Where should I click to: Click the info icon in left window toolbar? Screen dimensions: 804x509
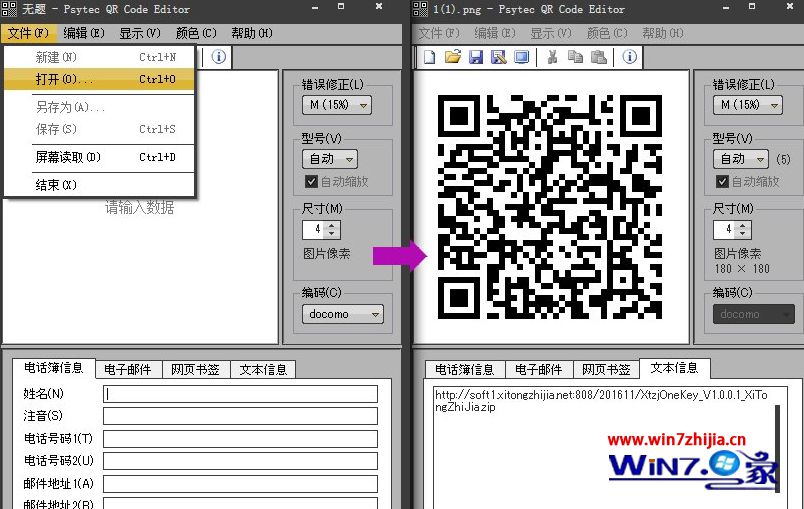click(x=219, y=57)
